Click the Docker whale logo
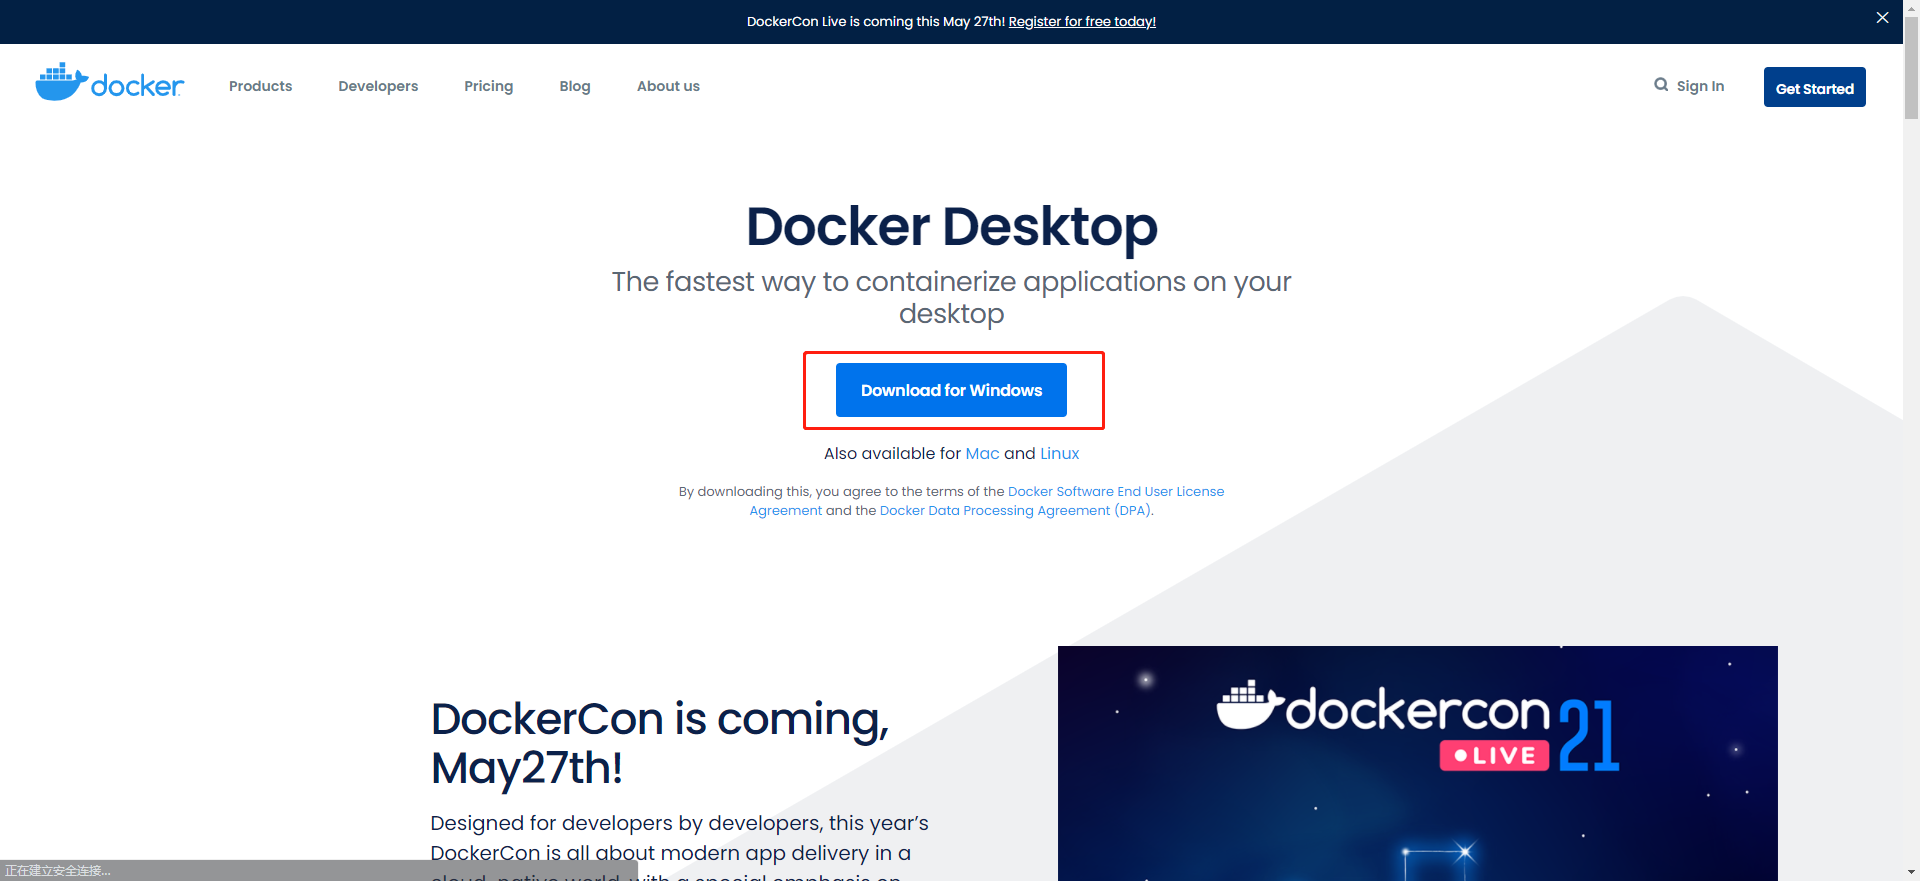This screenshot has width=1920, height=881. (x=110, y=83)
